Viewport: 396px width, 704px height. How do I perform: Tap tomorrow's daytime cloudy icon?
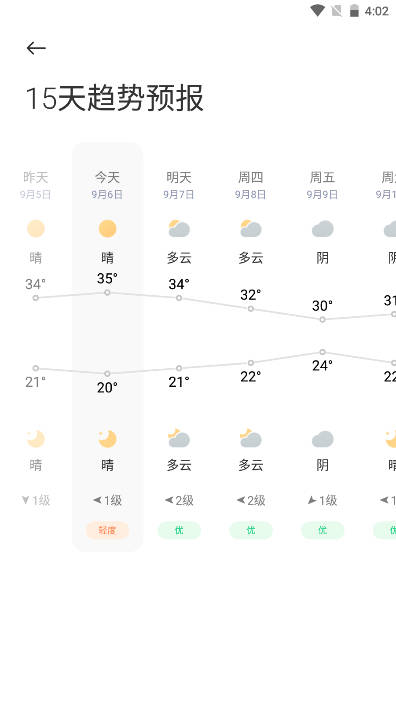[179, 229]
